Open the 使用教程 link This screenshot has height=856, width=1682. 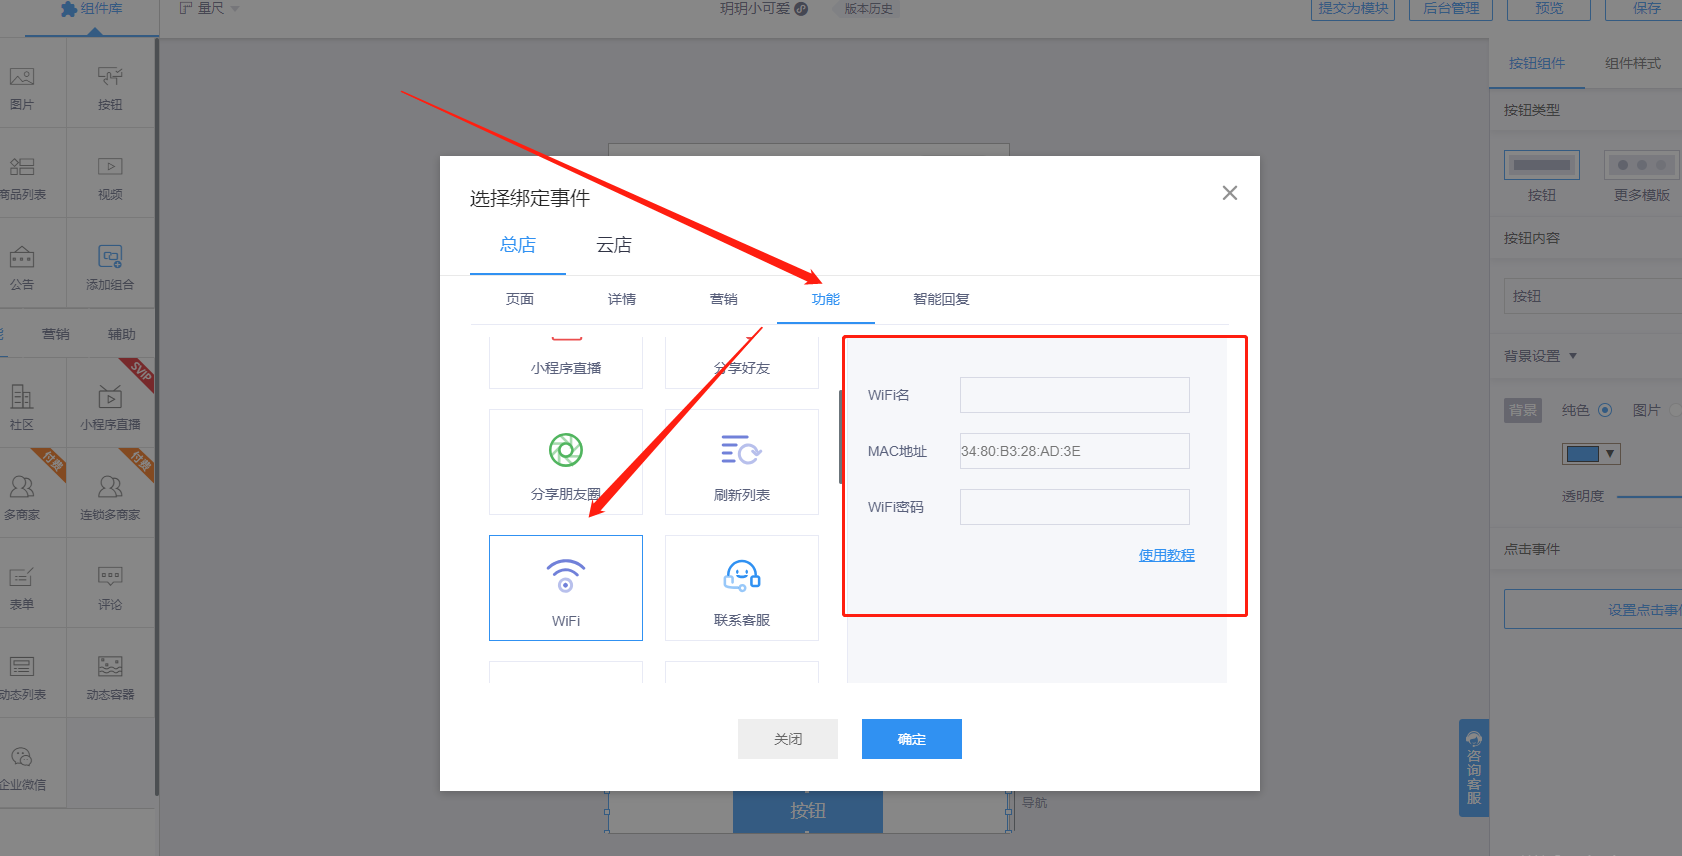1167,555
